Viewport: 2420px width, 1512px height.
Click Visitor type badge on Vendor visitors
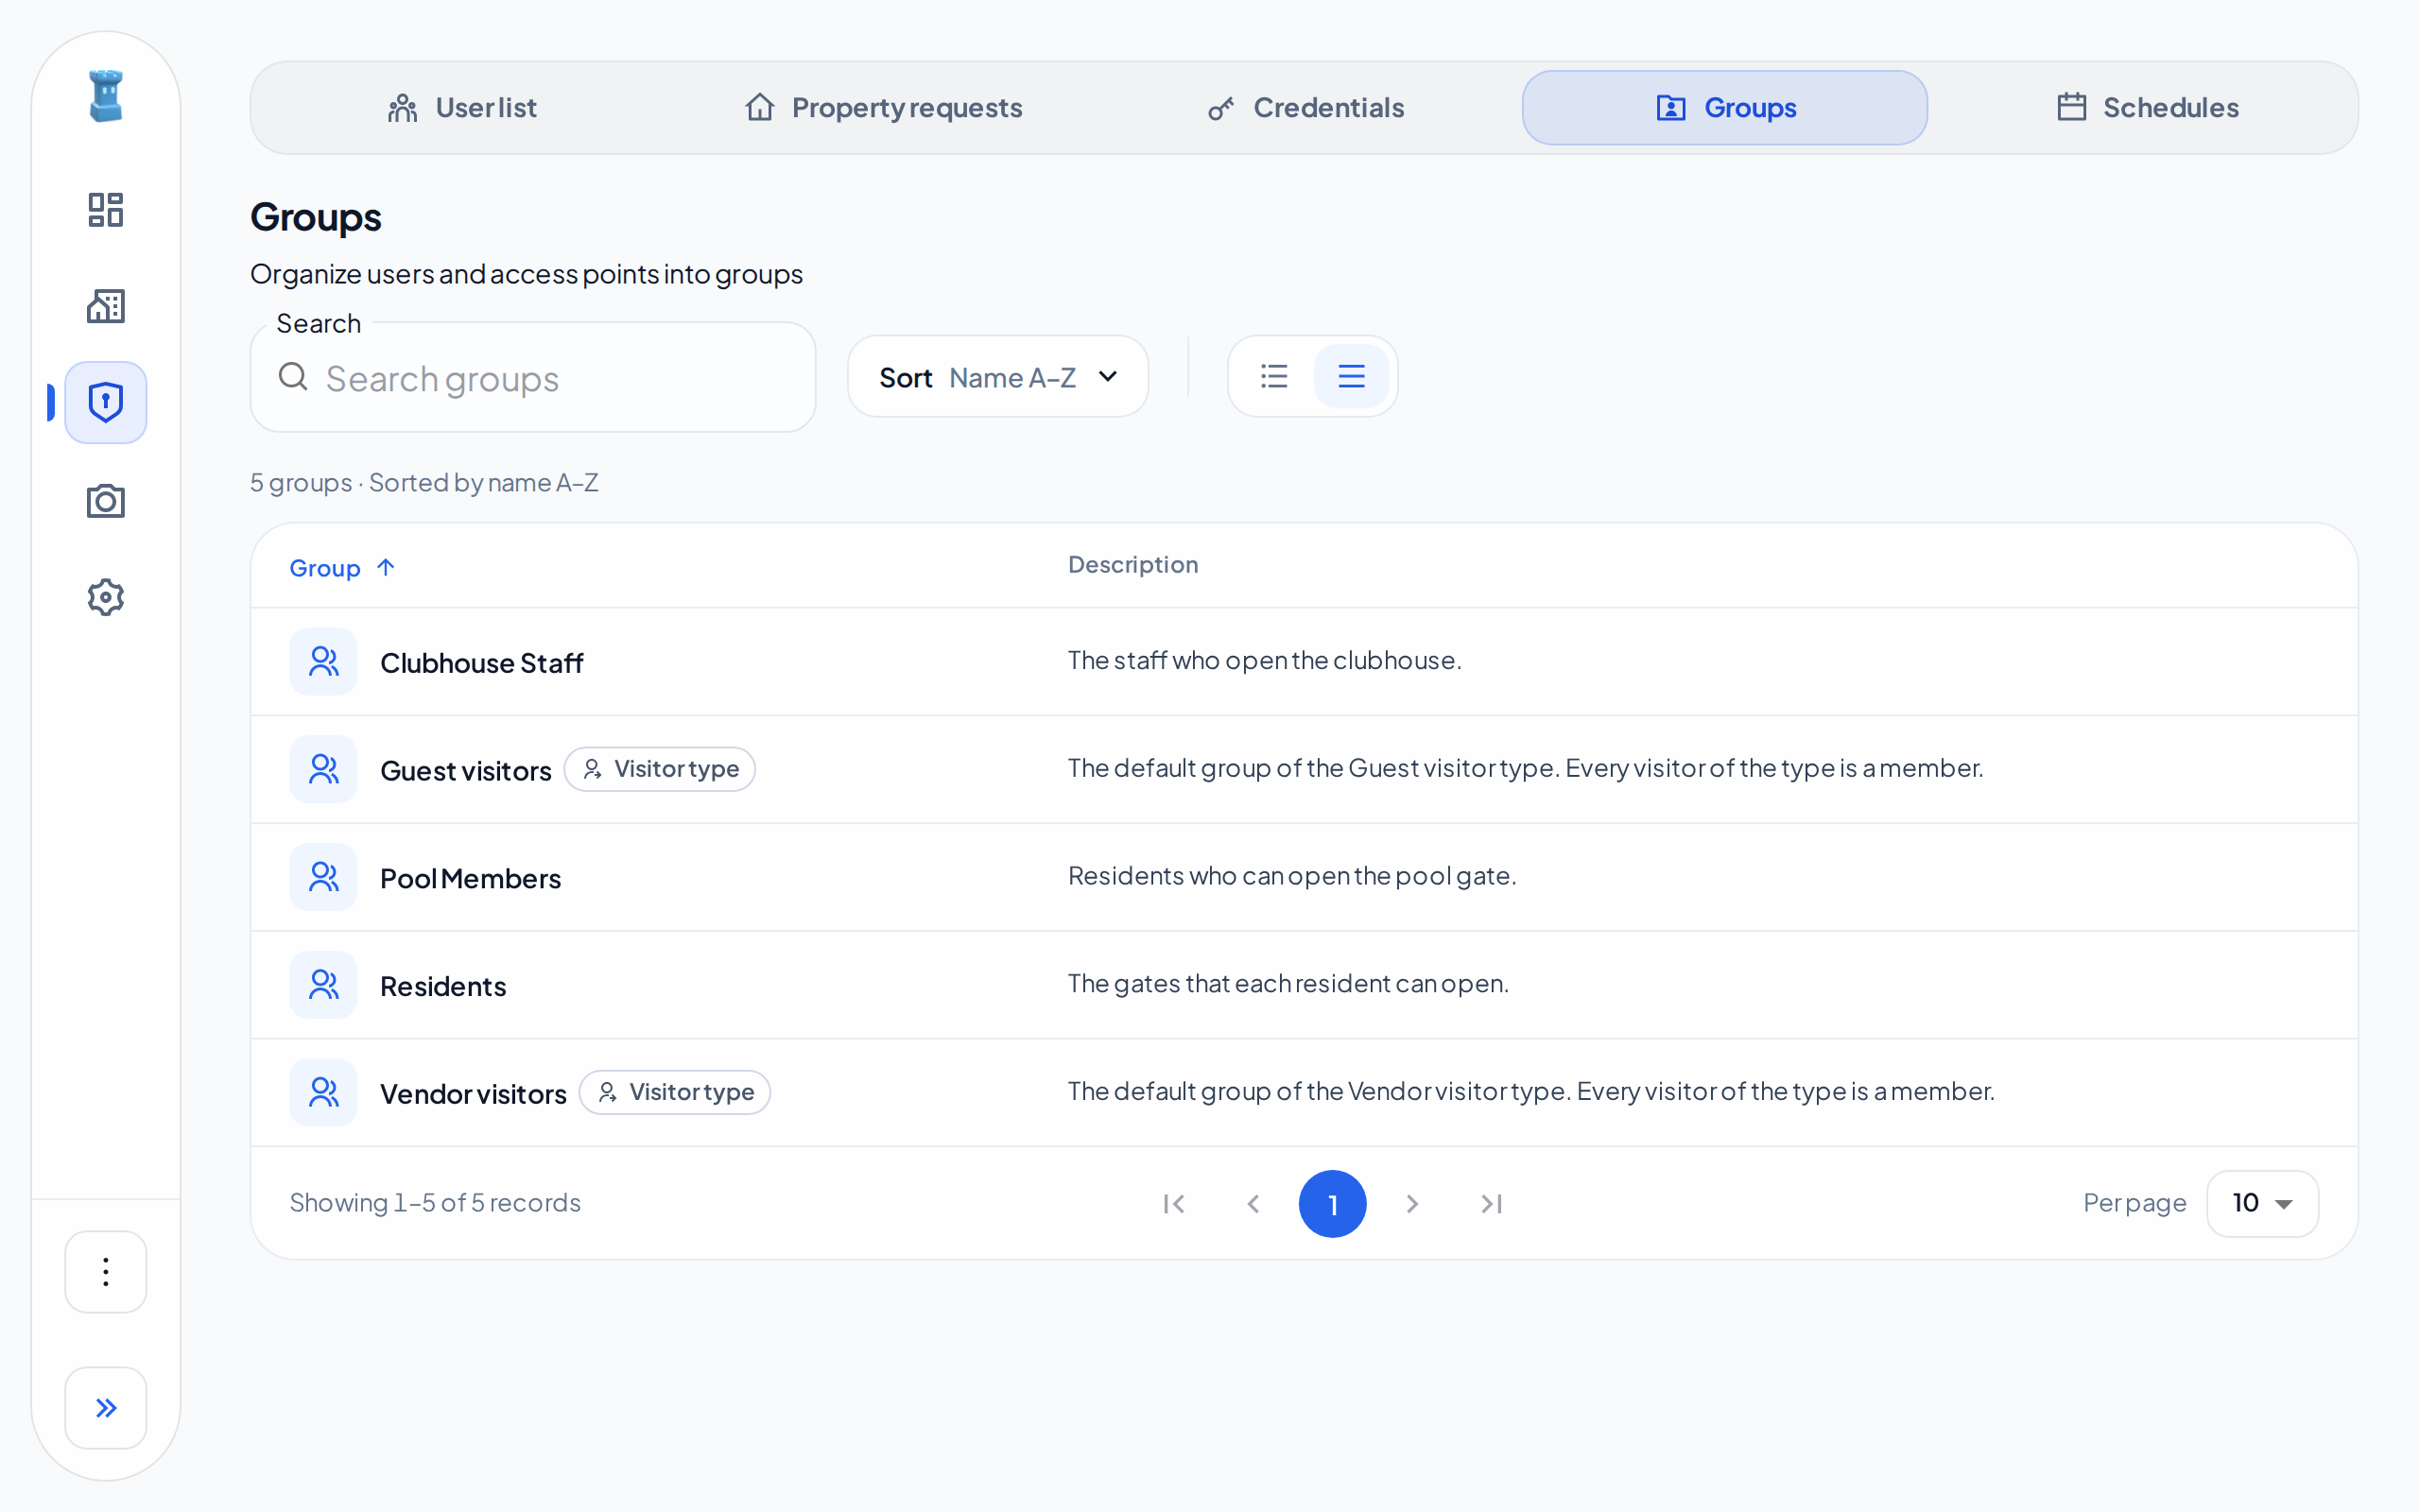675,1092
